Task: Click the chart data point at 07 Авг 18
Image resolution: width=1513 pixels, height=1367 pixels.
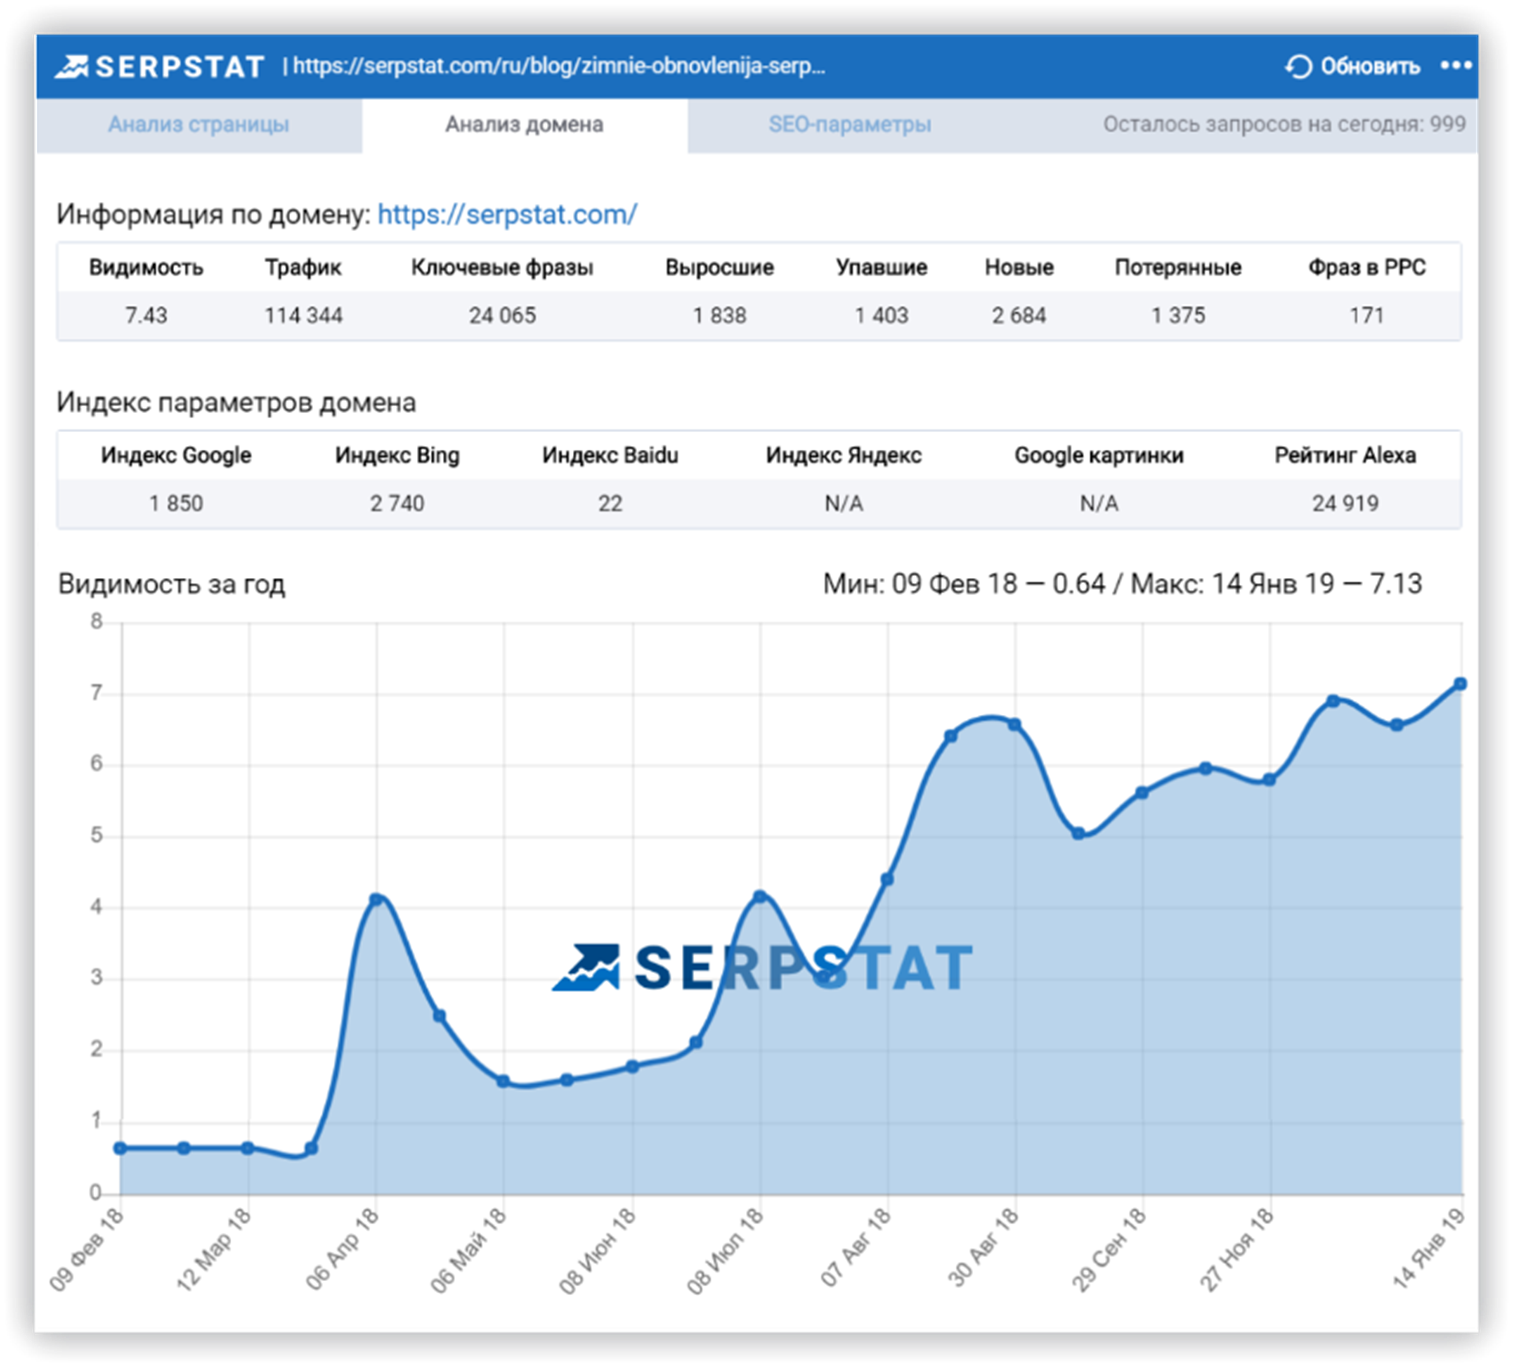Action: 887,879
